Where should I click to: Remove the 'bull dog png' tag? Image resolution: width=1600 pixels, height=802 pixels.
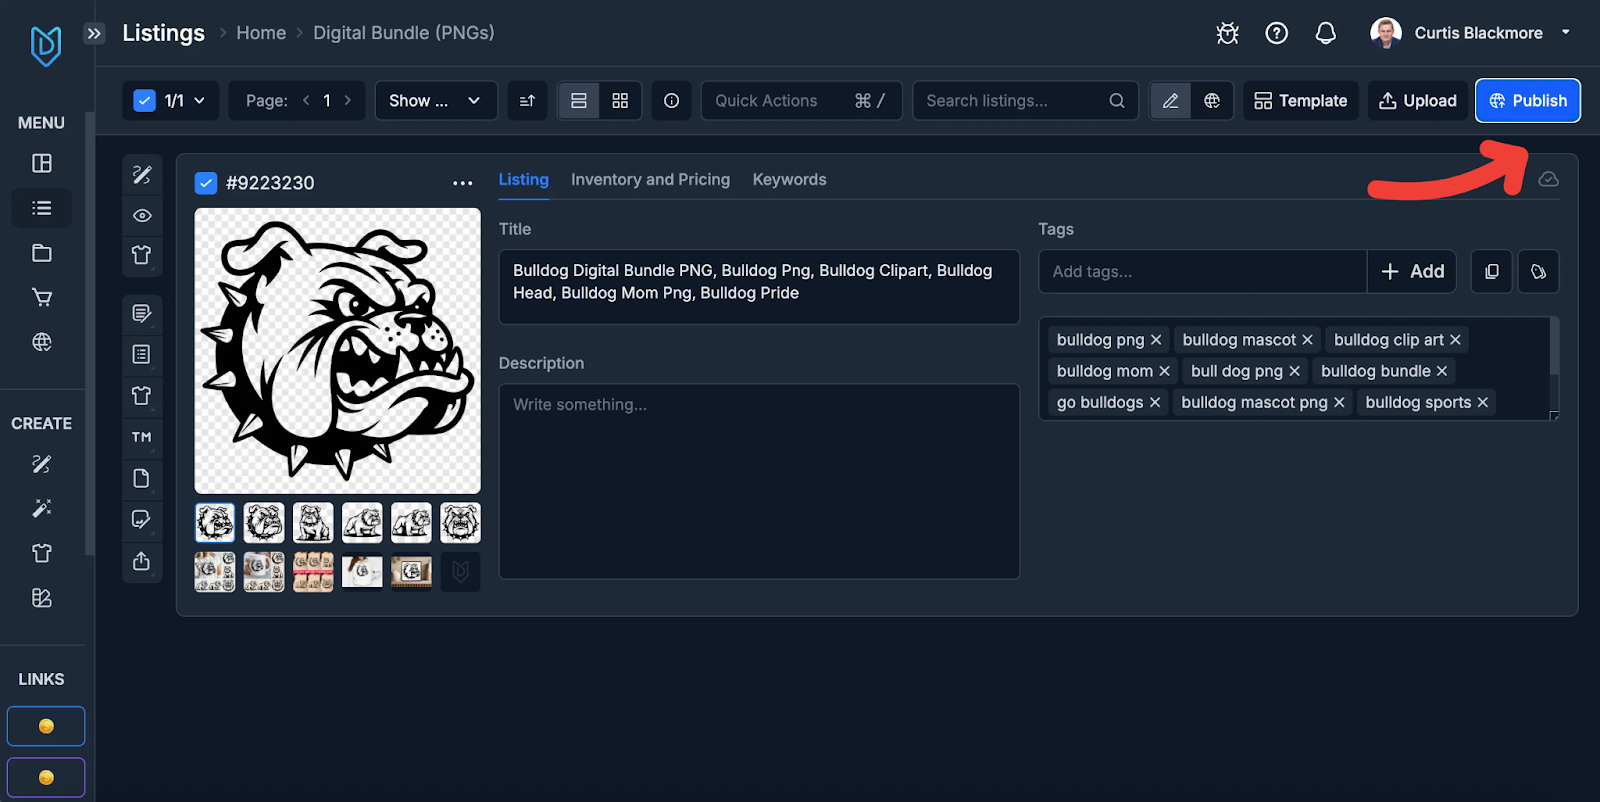click(1294, 371)
